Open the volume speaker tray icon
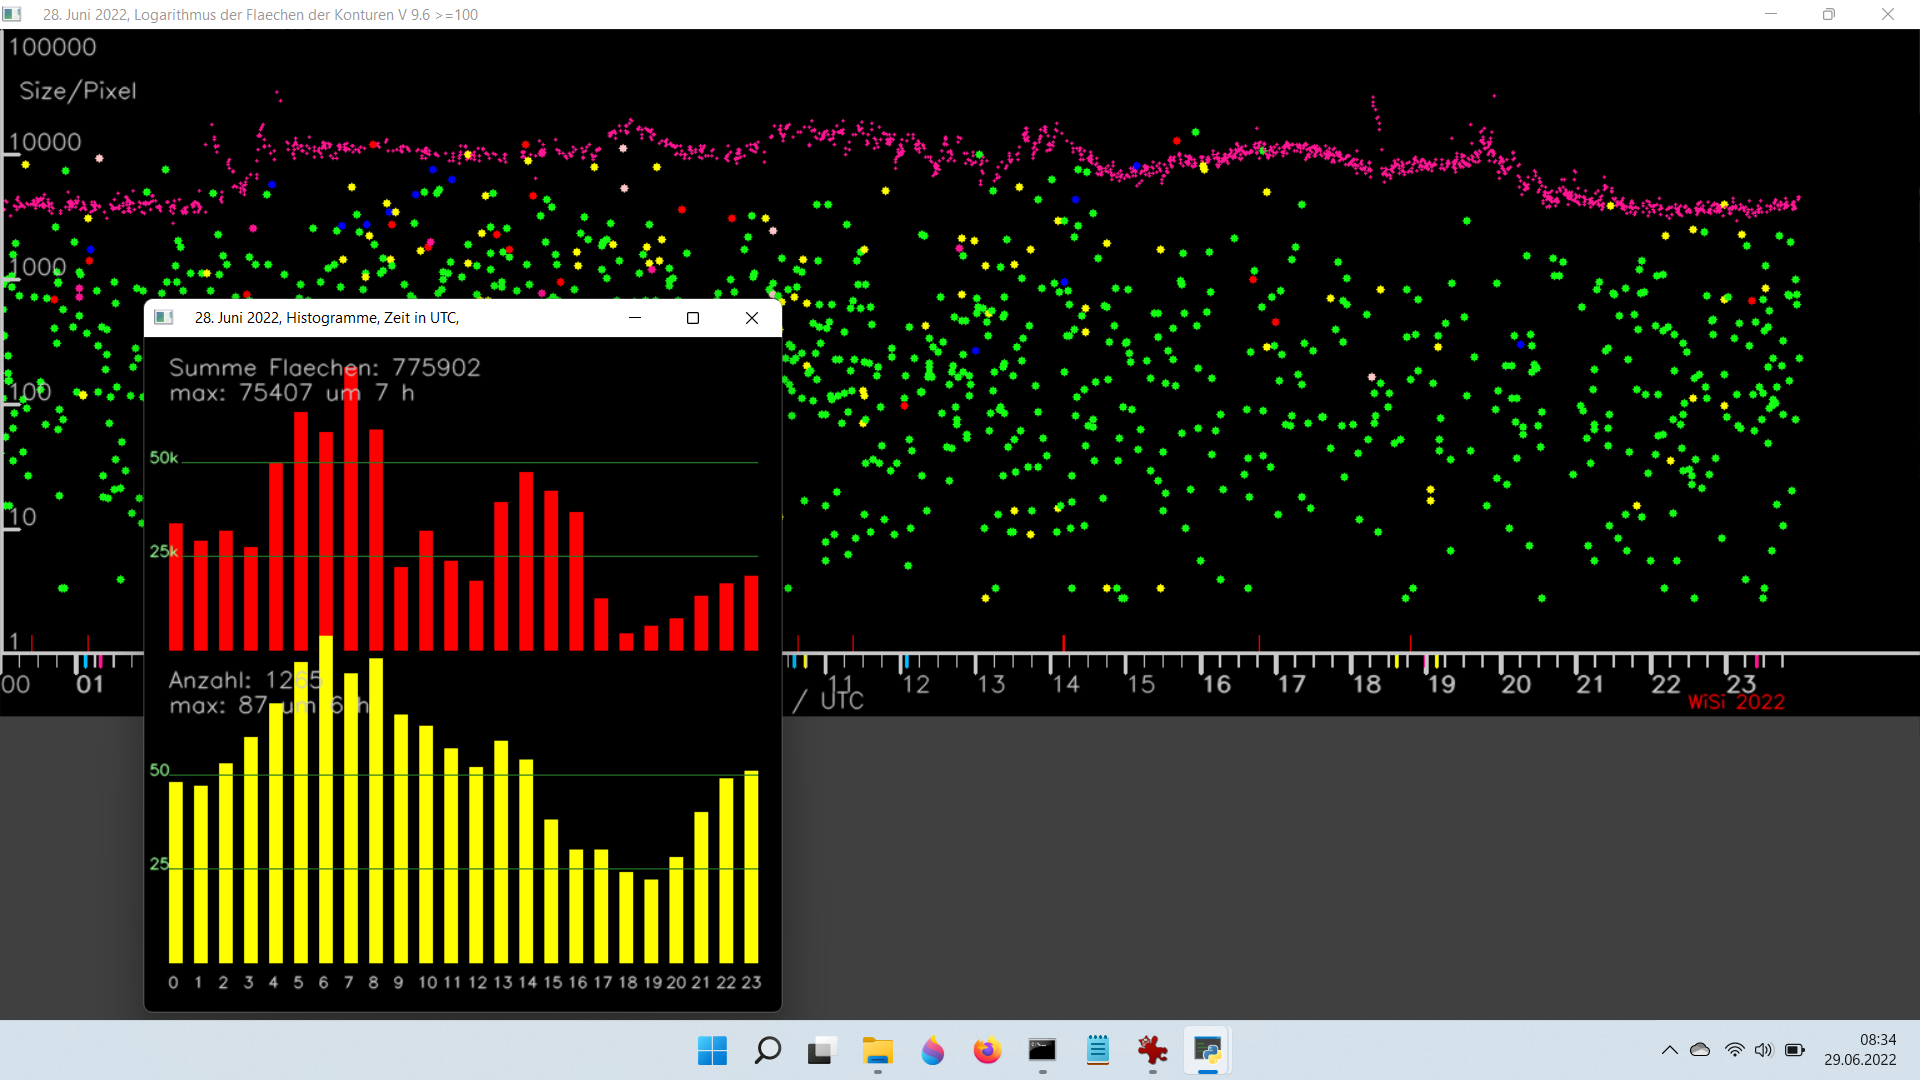The width and height of the screenshot is (1920, 1080). pyautogui.click(x=1763, y=1050)
